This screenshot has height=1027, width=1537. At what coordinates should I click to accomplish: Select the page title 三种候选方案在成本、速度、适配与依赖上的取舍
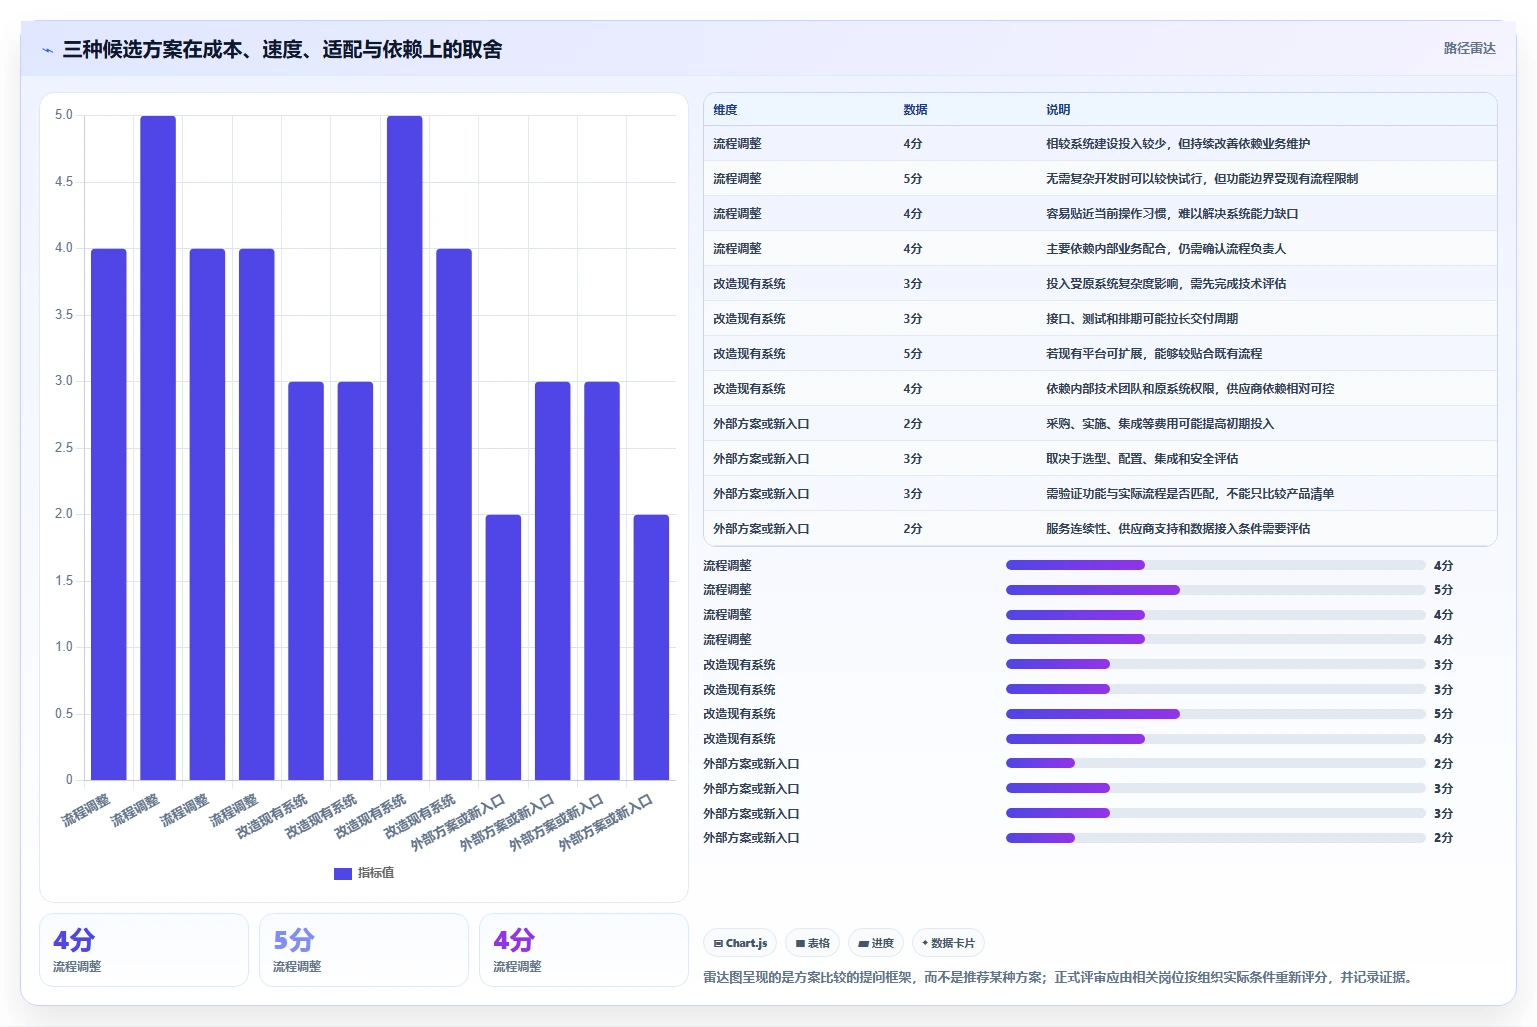(282, 49)
